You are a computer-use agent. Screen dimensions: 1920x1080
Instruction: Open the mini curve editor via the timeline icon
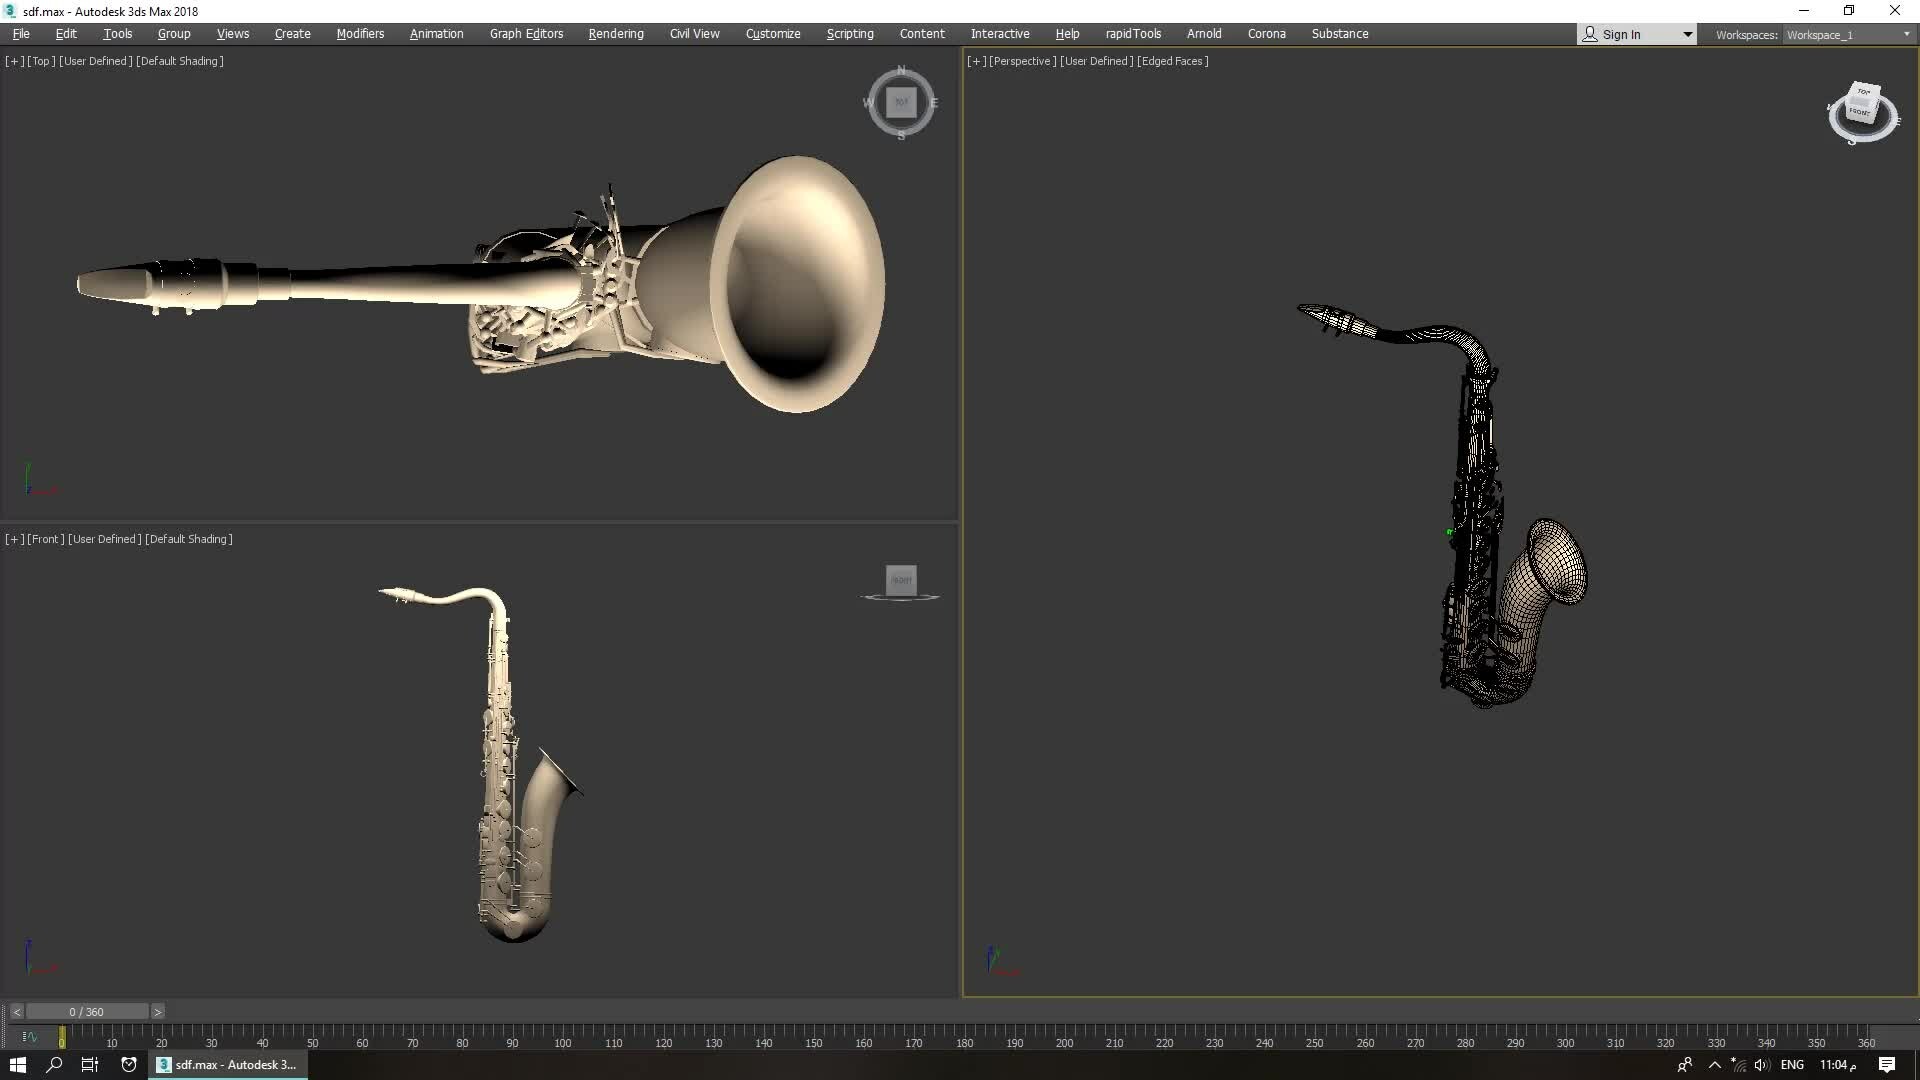coord(30,1037)
